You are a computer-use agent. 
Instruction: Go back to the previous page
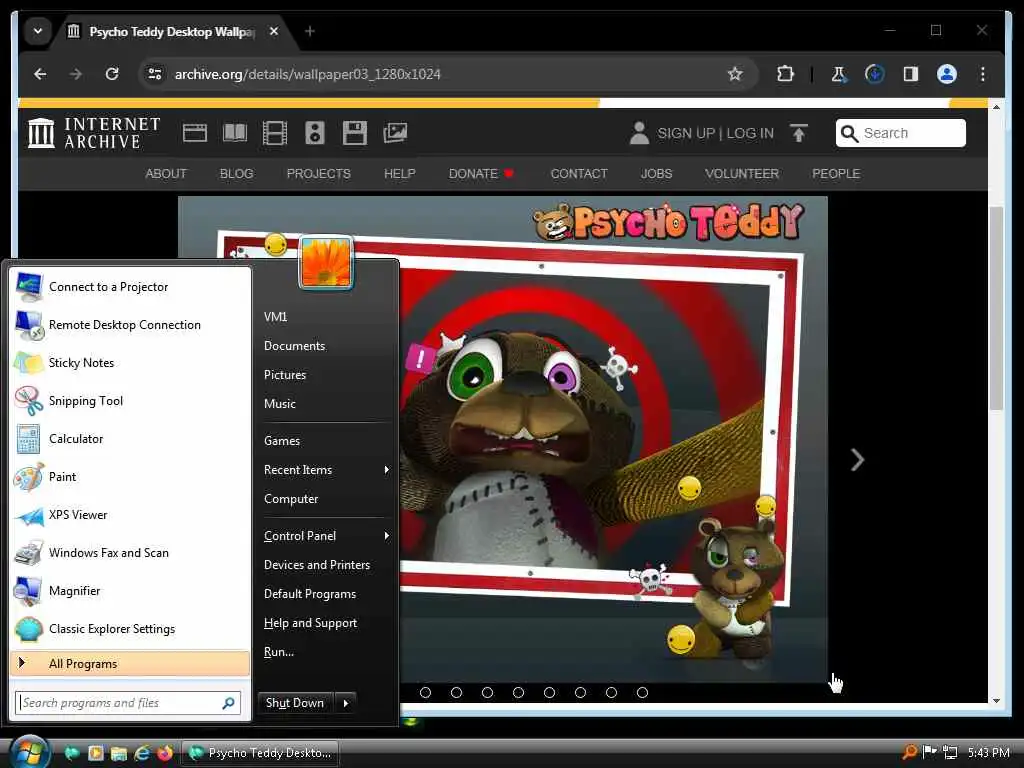(x=40, y=74)
